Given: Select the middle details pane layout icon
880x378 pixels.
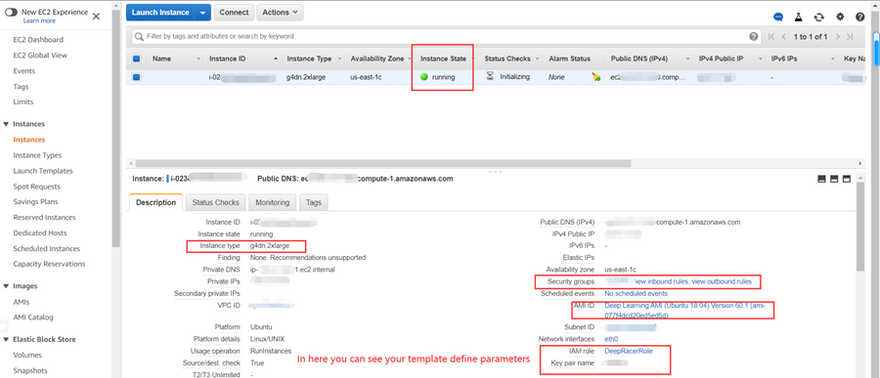Looking at the screenshot, I should [x=834, y=179].
